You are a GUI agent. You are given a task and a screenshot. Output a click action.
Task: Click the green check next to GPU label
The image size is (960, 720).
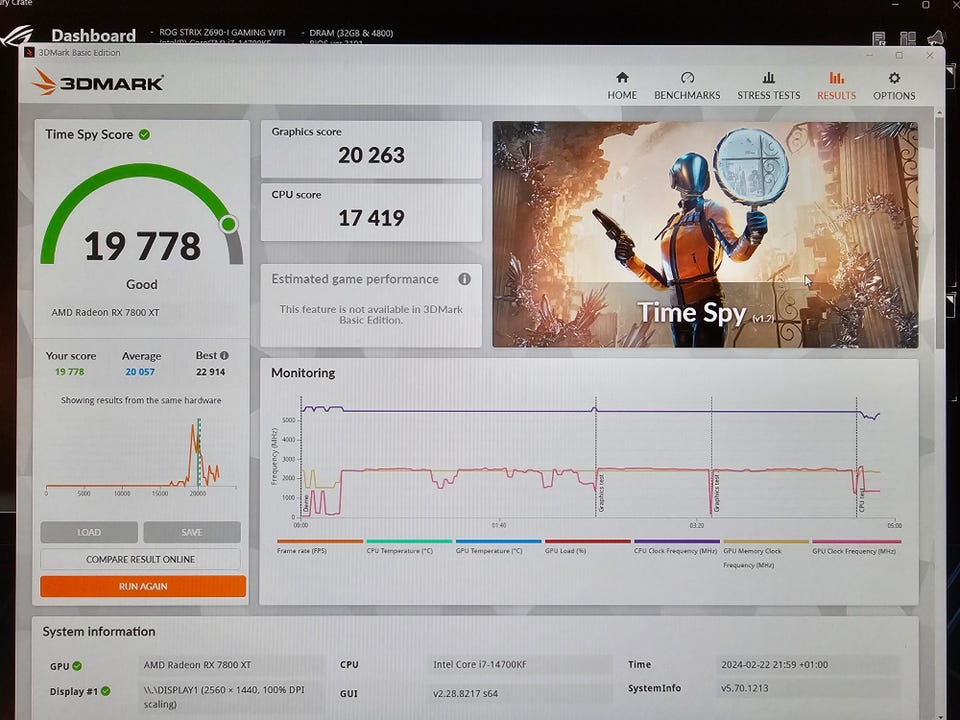77,666
